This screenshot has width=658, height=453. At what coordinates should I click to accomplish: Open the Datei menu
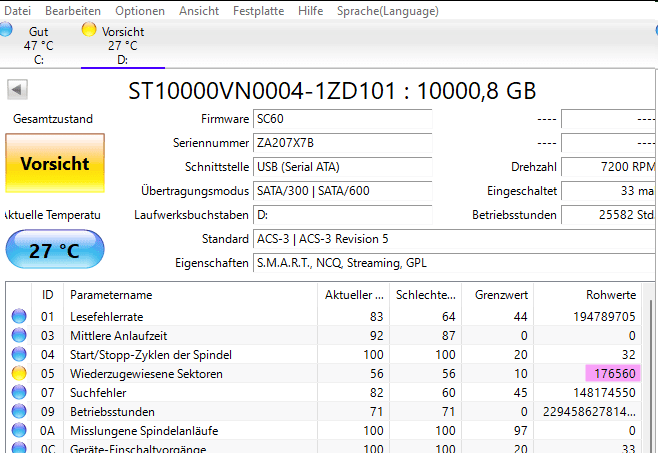tap(18, 11)
